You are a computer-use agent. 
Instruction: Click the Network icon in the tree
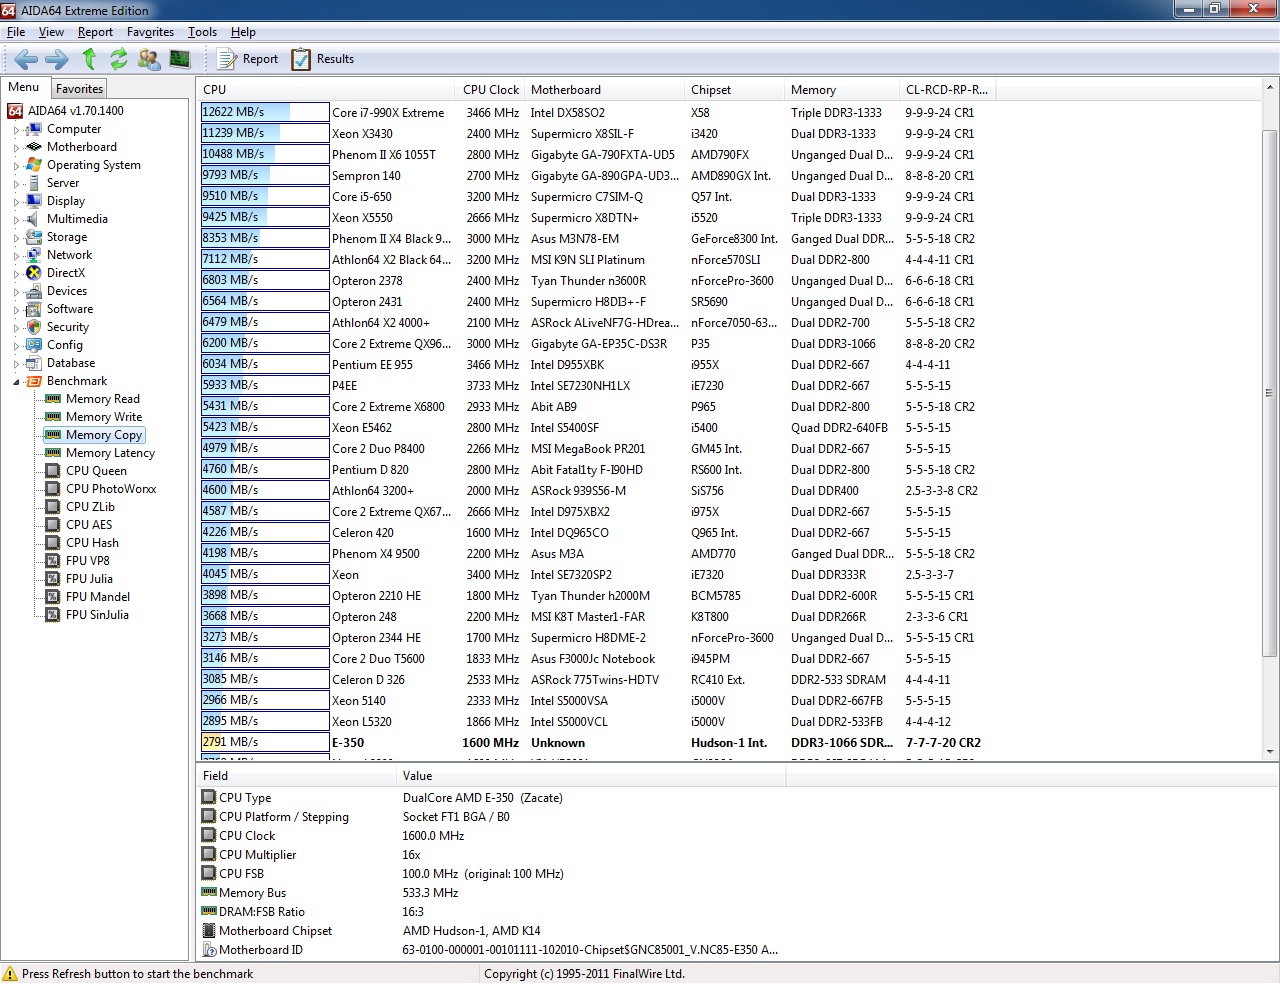34,255
